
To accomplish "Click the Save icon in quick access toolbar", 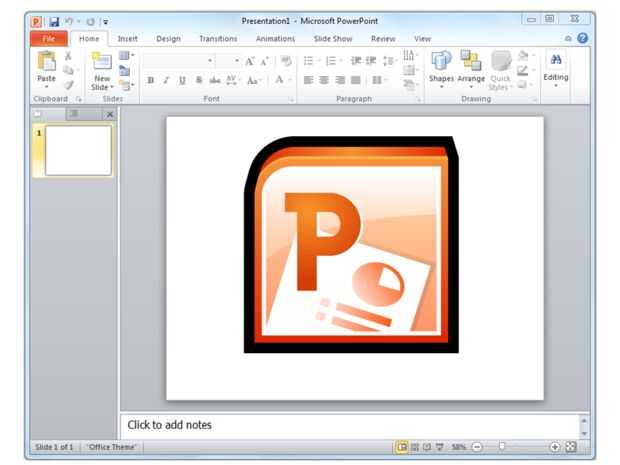I will point(54,21).
